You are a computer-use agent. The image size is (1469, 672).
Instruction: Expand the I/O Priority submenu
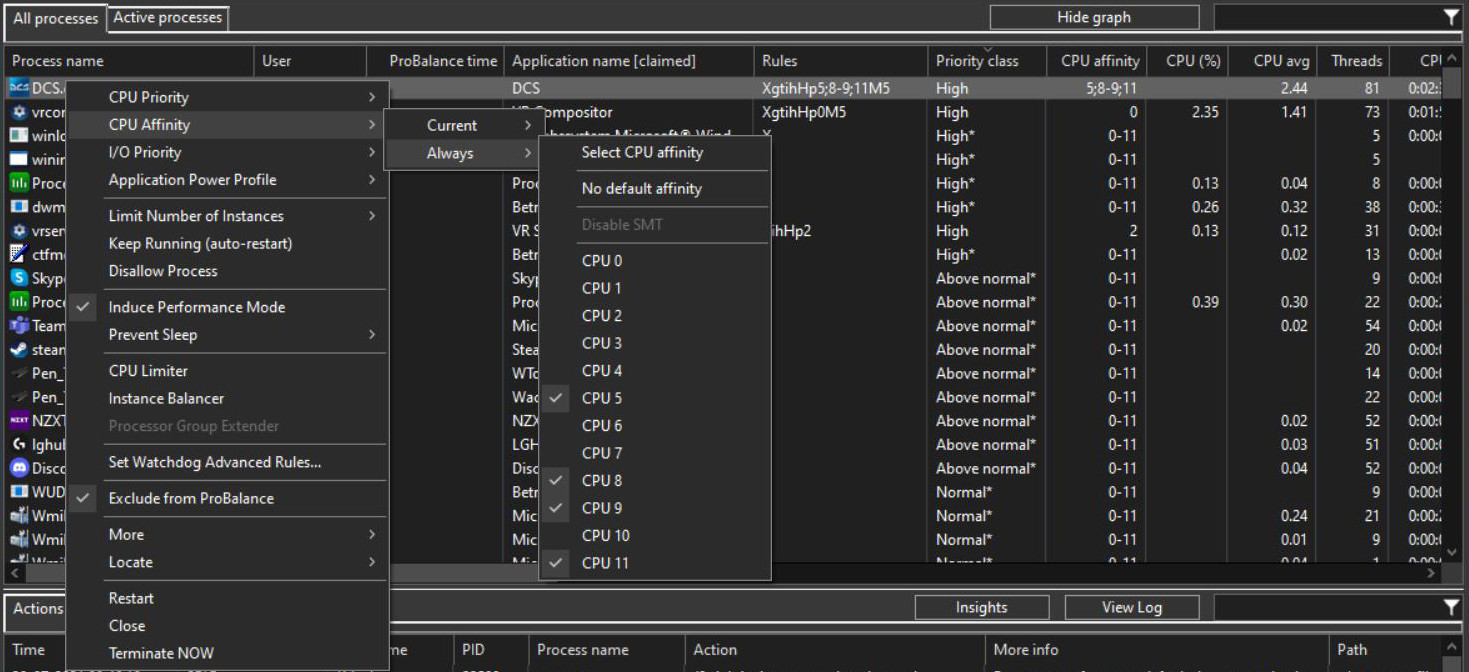point(227,152)
